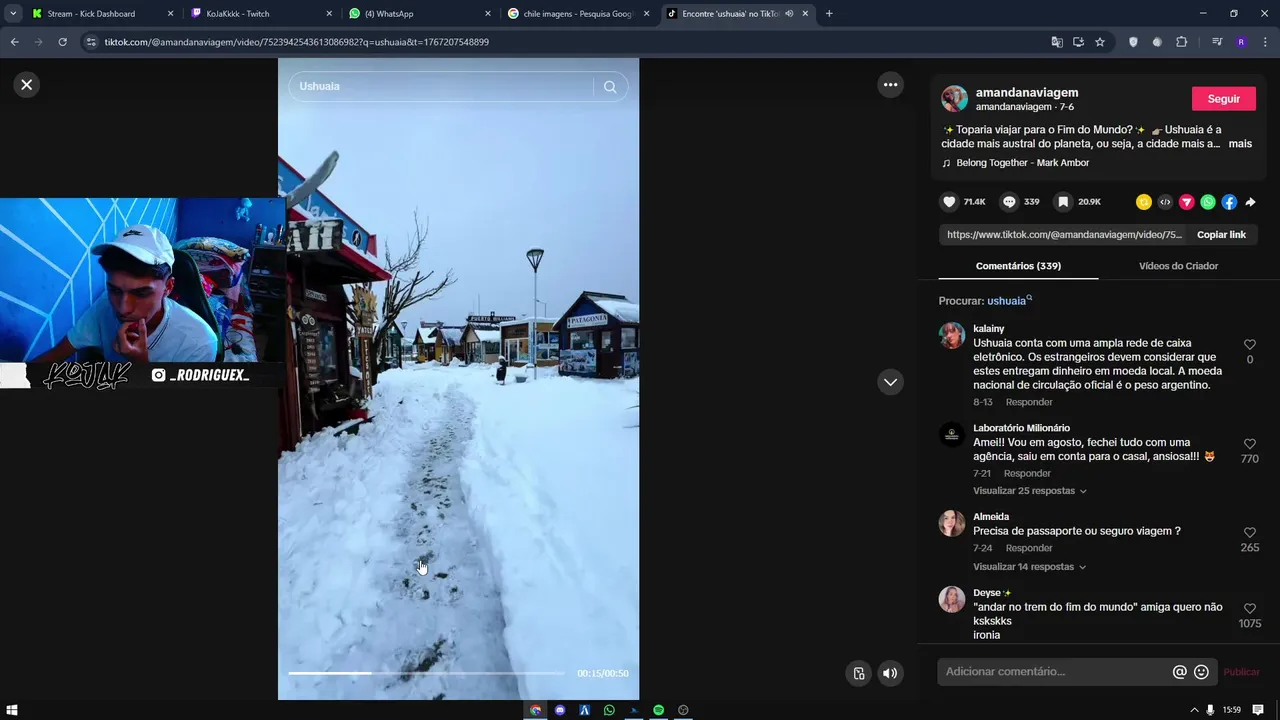
Task: Open the Chrome extensions puzzle icon
Action: click(1181, 42)
